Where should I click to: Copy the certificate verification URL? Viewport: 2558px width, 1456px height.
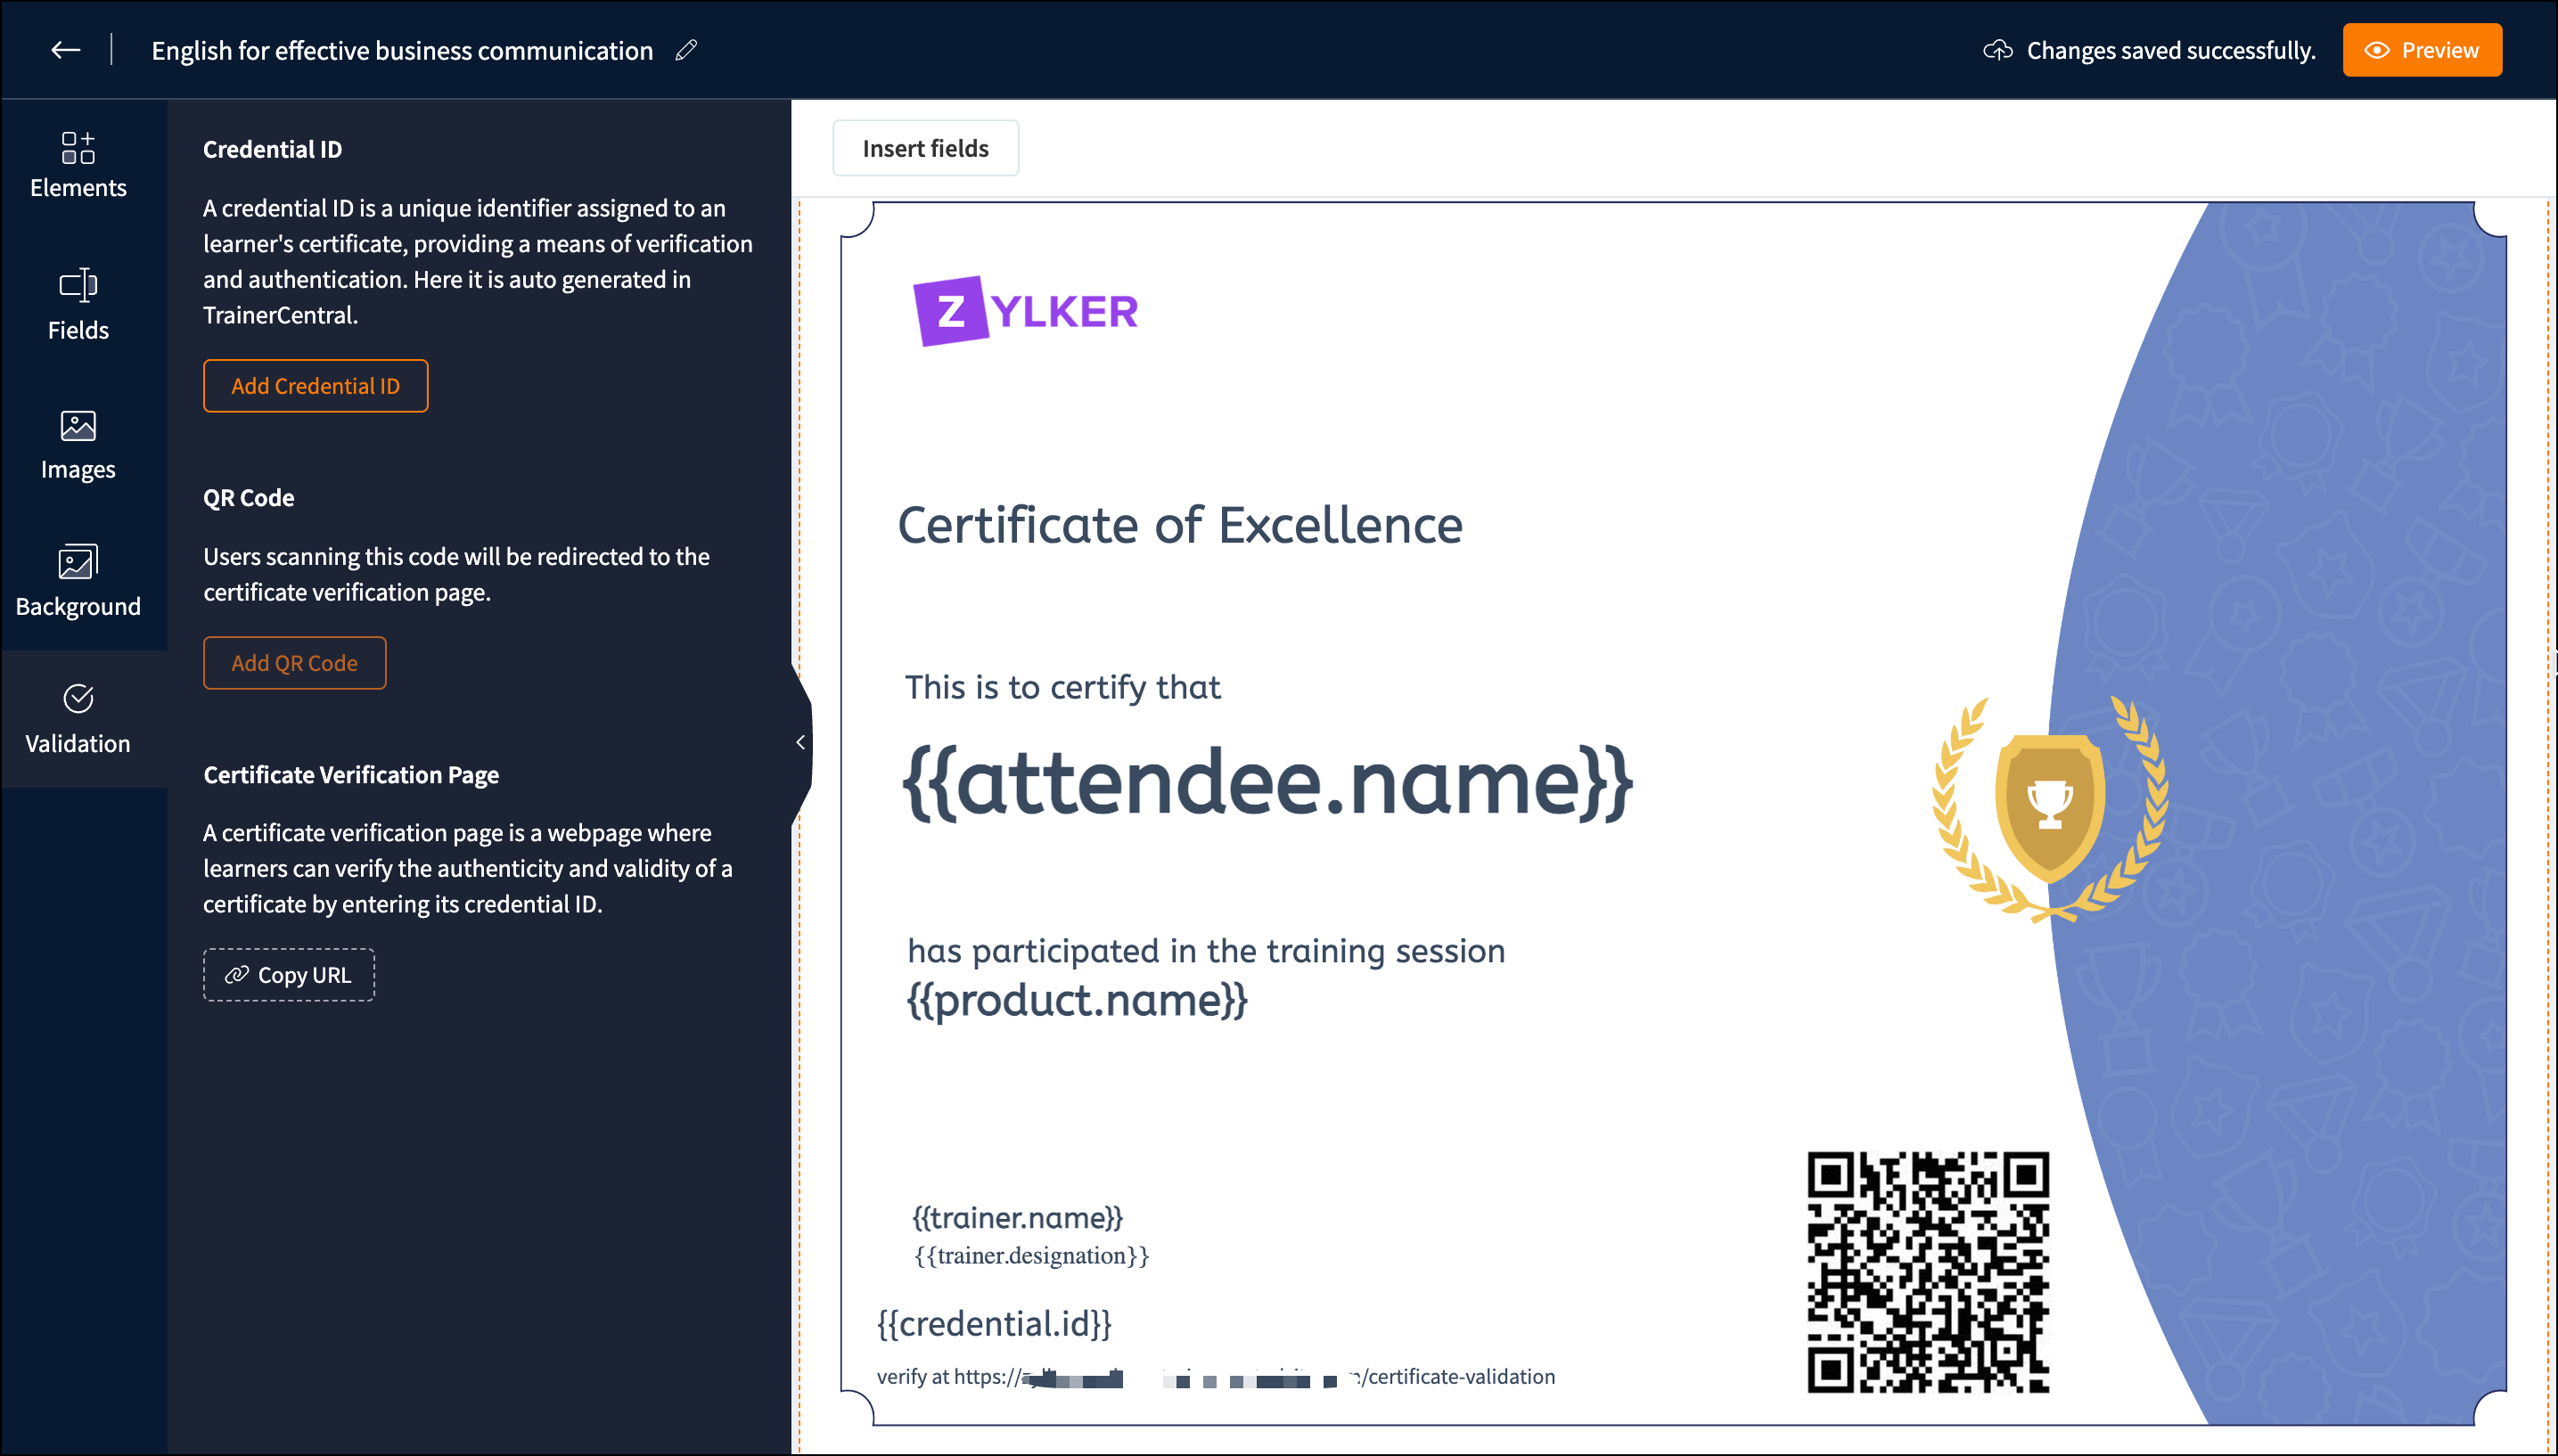(289, 975)
